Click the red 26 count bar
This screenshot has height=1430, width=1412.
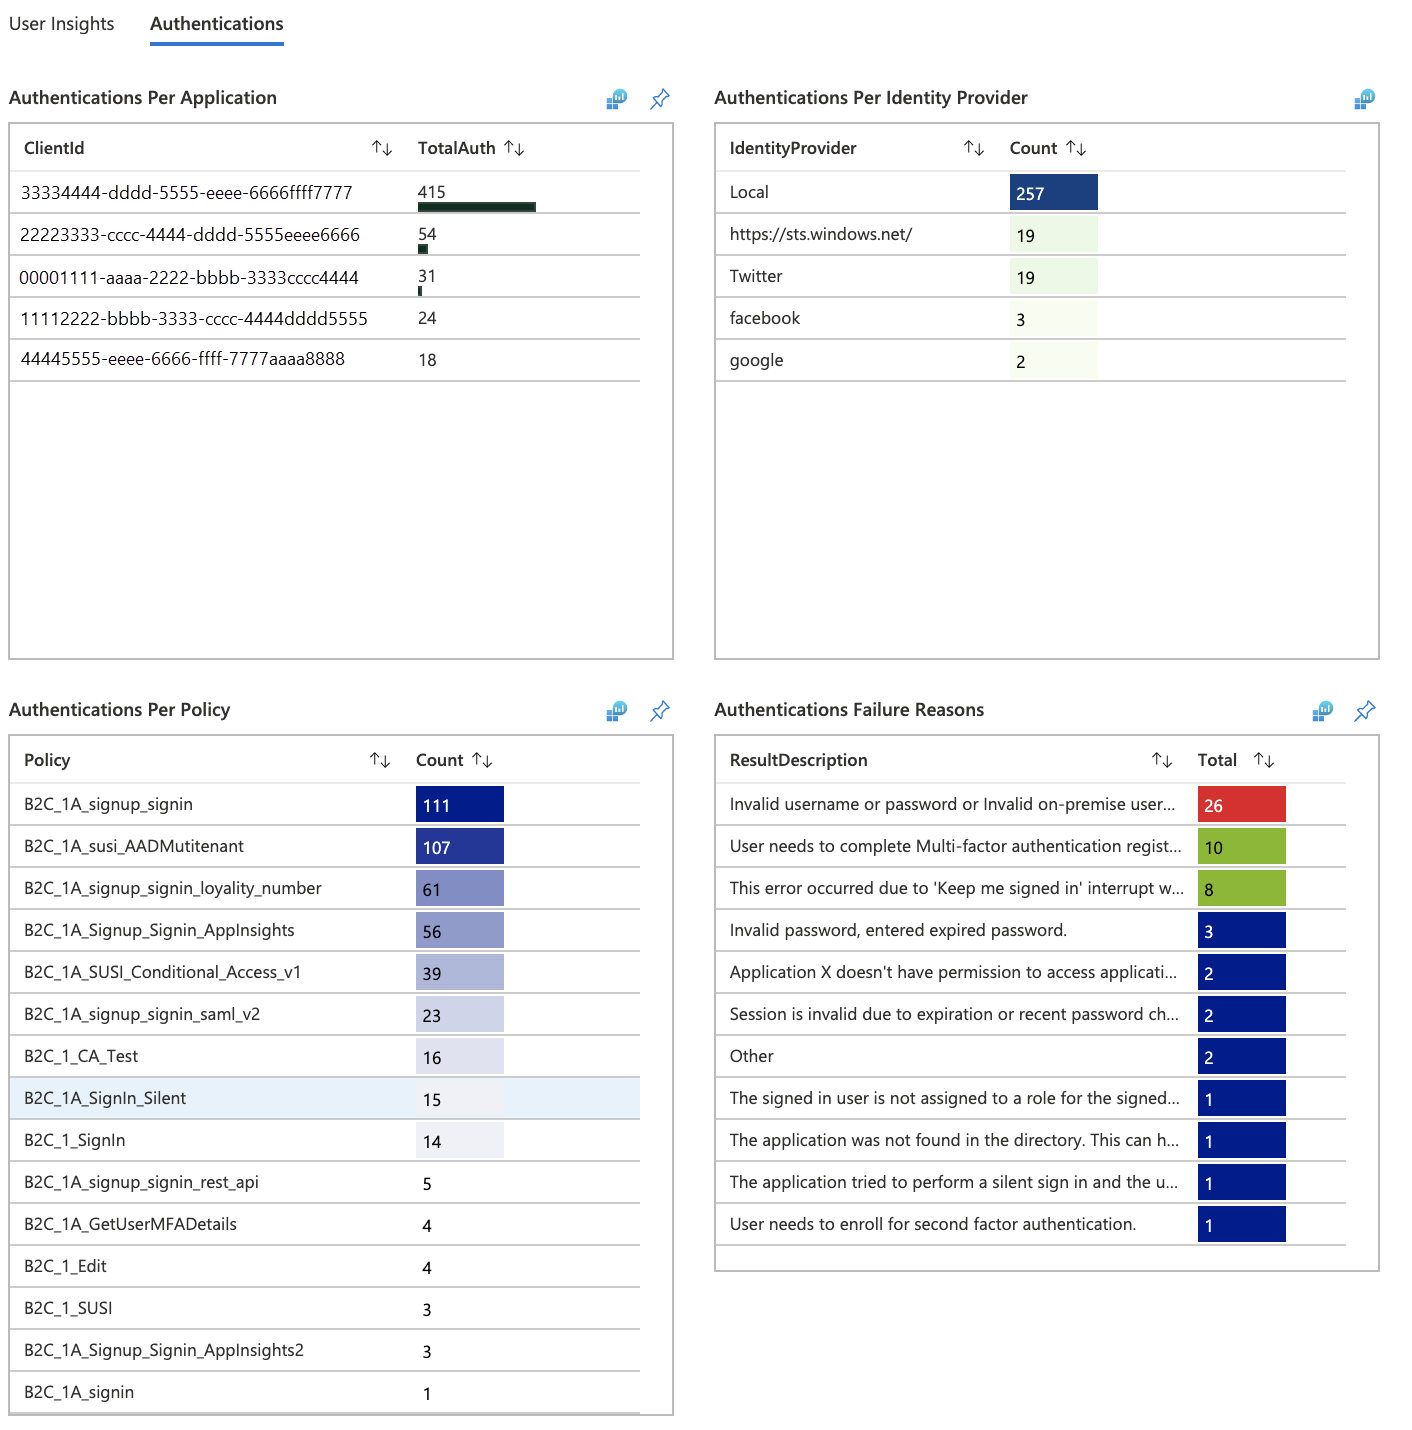pos(1240,803)
